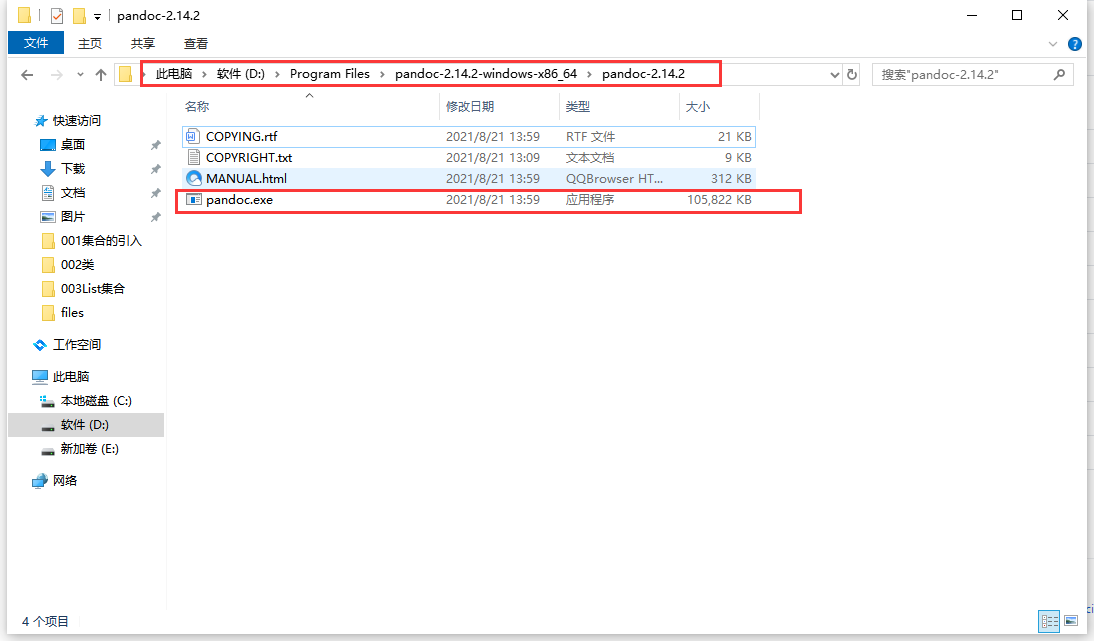Select the COPYING.rtf file icon

tap(193, 137)
